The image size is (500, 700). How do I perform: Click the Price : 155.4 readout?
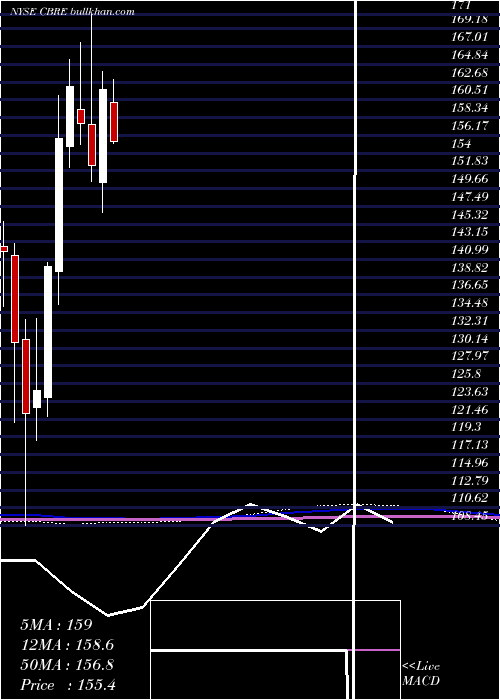point(68,685)
